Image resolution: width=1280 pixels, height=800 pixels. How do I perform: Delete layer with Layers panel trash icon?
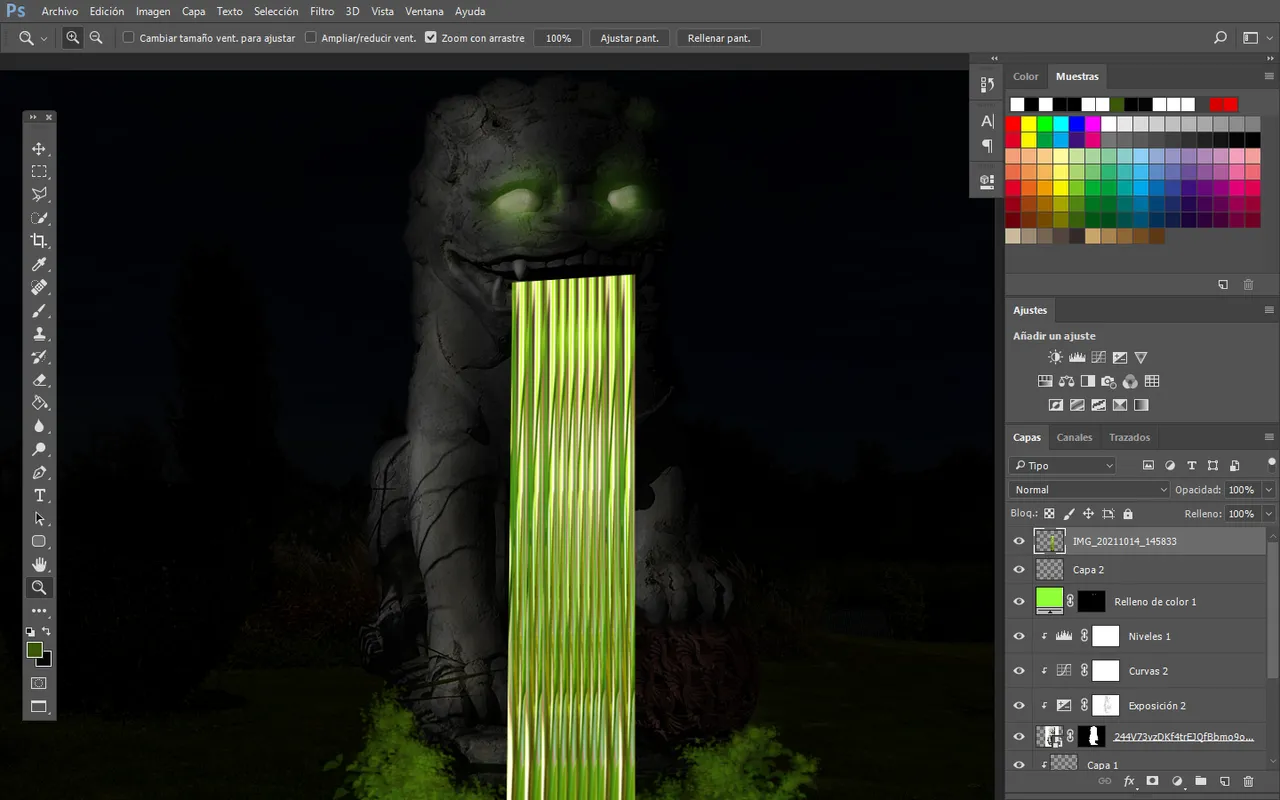(1248, 781)
